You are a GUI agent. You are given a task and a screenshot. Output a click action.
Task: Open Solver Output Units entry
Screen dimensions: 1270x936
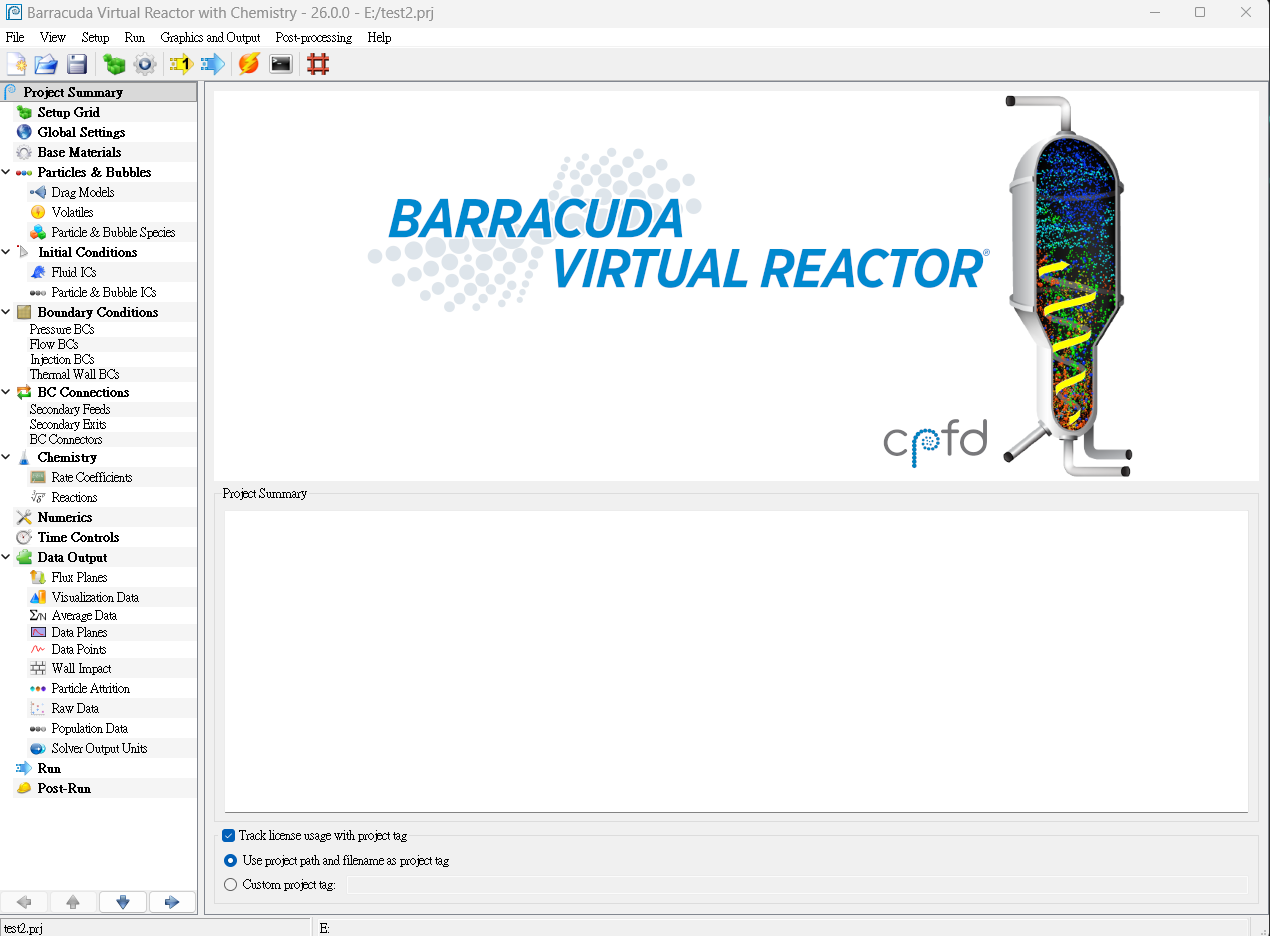[99, 748]
